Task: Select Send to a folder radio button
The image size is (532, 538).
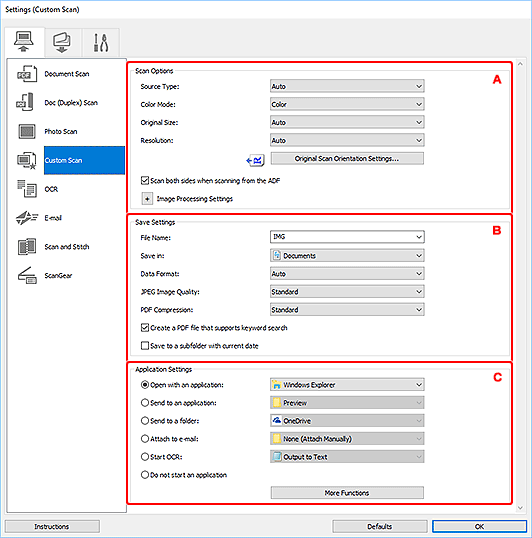Action: click(145, 421)
